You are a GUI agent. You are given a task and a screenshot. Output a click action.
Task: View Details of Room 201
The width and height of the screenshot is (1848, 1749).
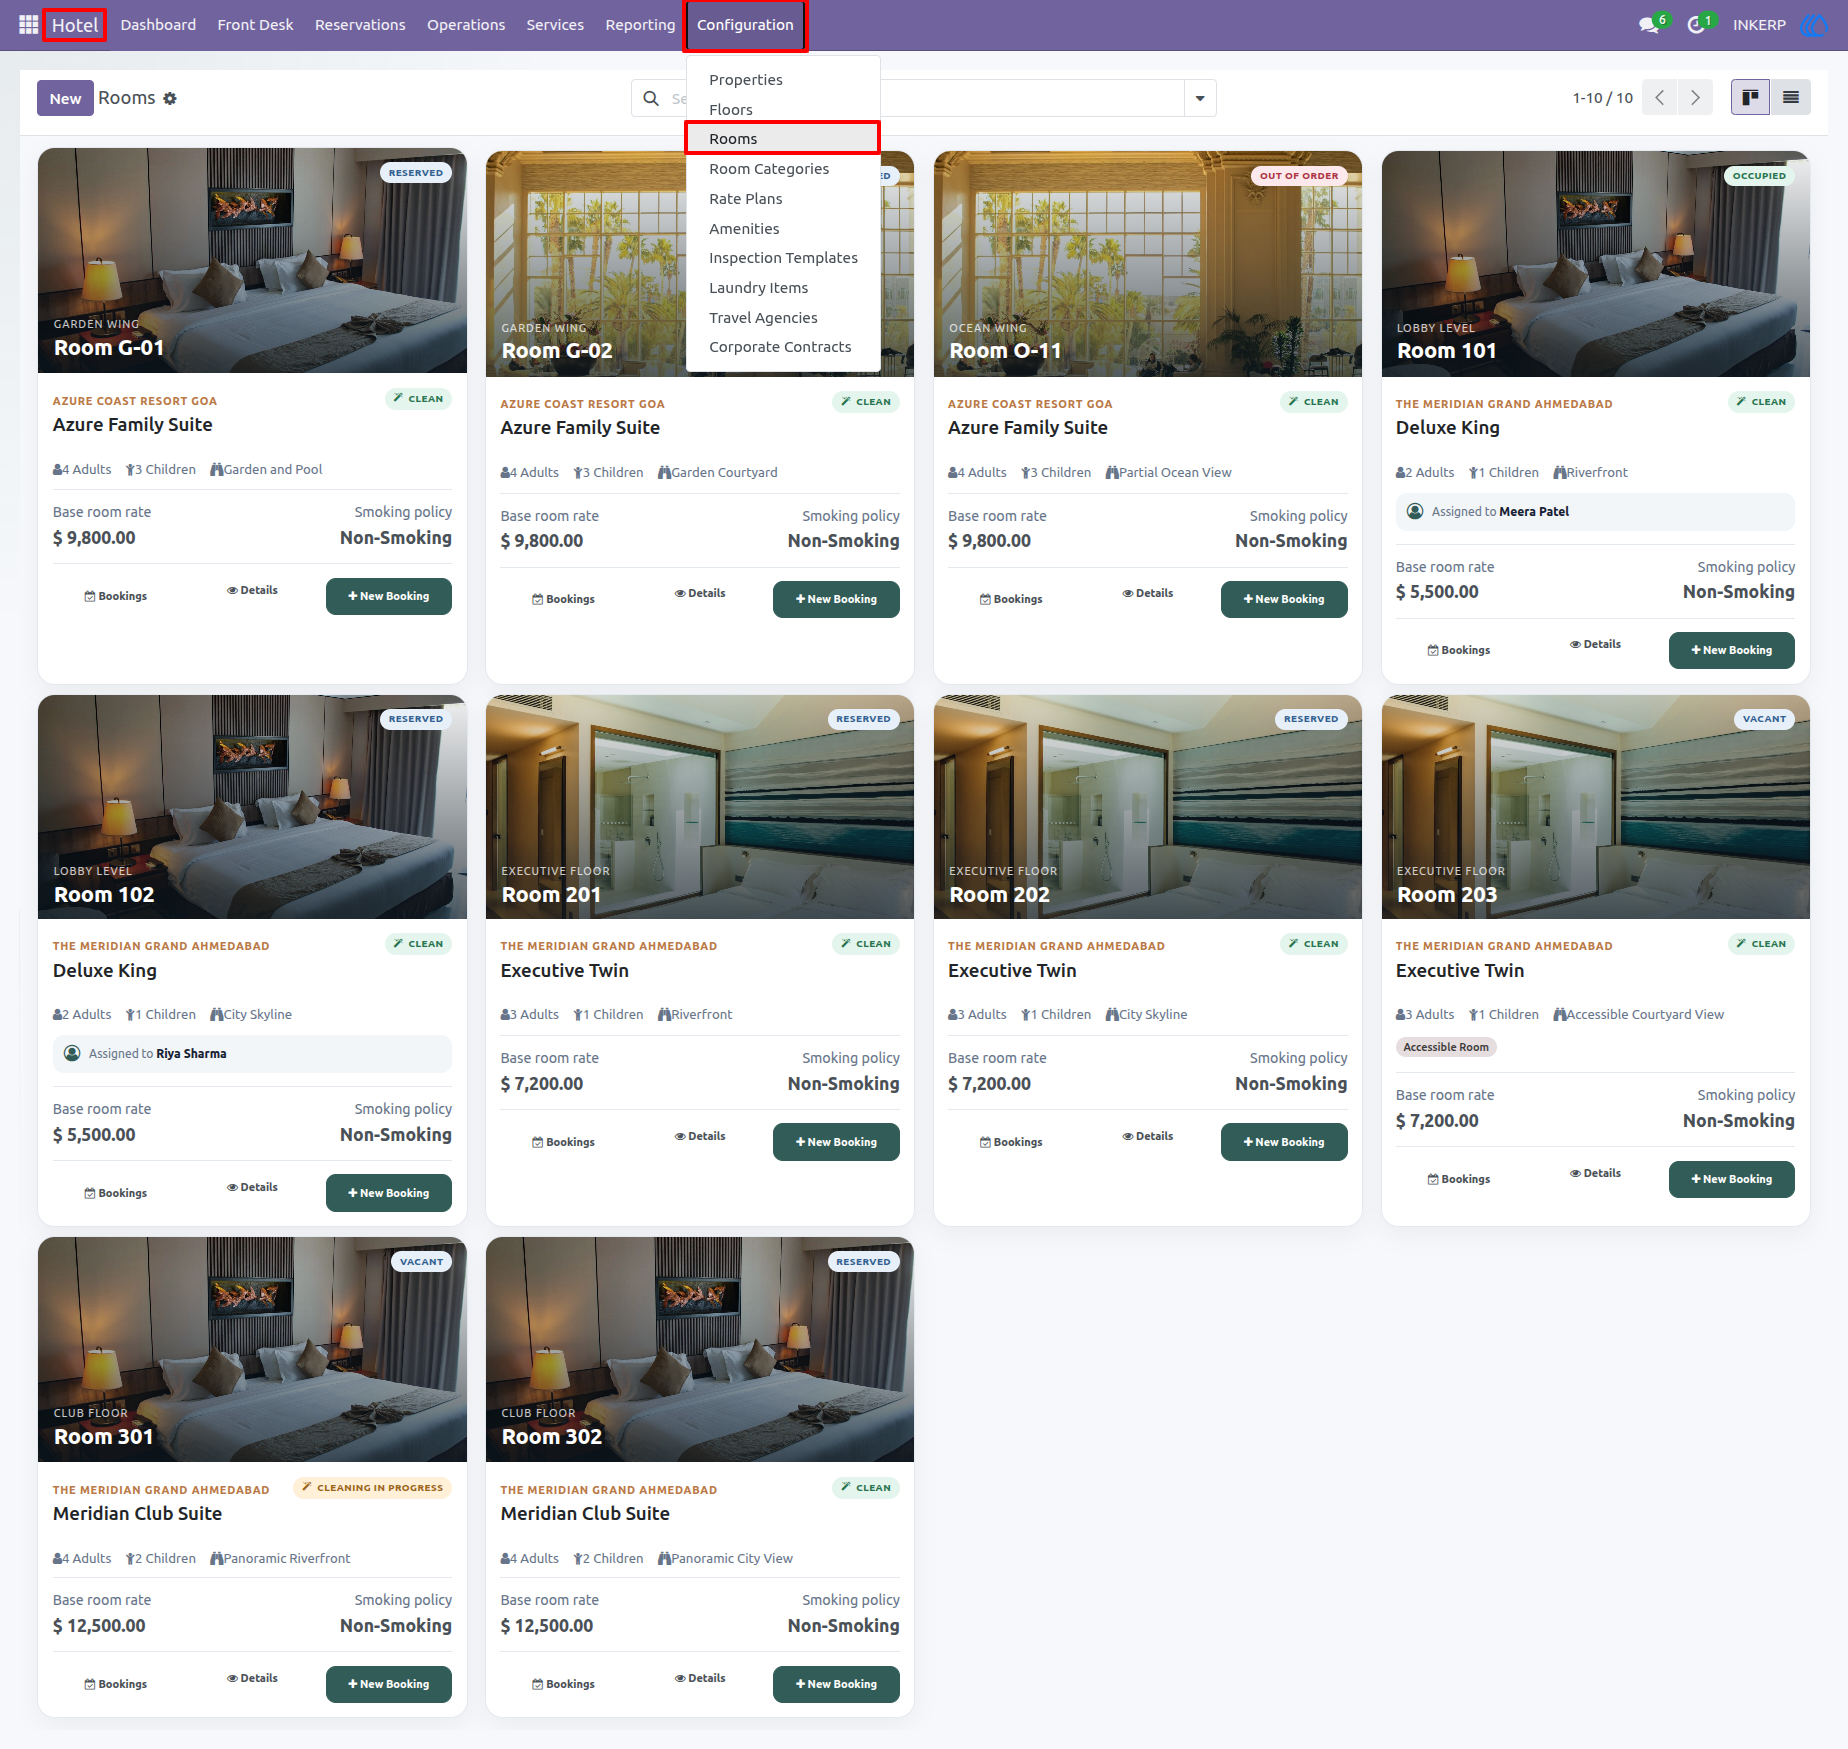[700, 1137]
